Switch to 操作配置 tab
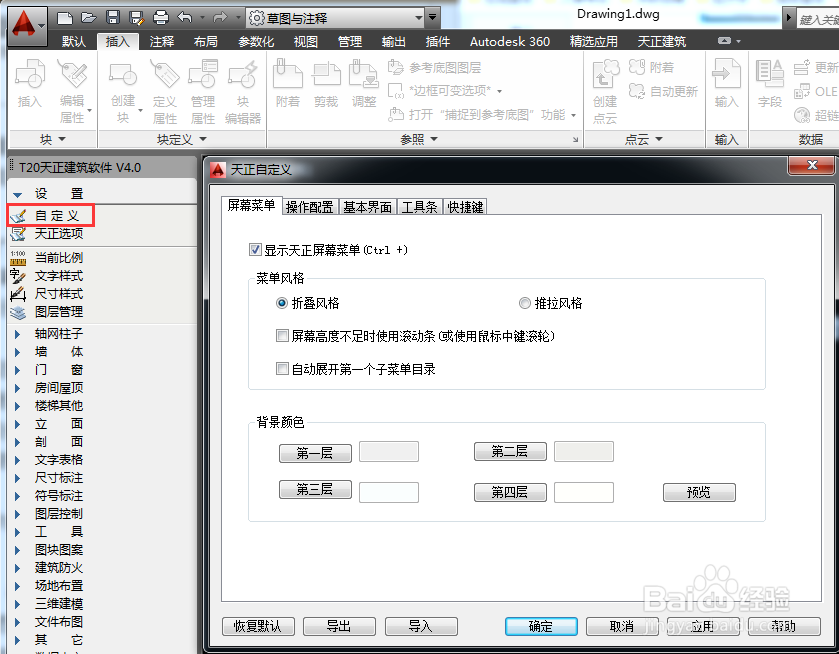Viewport: 839px width, 654px height. click(x=309, y=207)
